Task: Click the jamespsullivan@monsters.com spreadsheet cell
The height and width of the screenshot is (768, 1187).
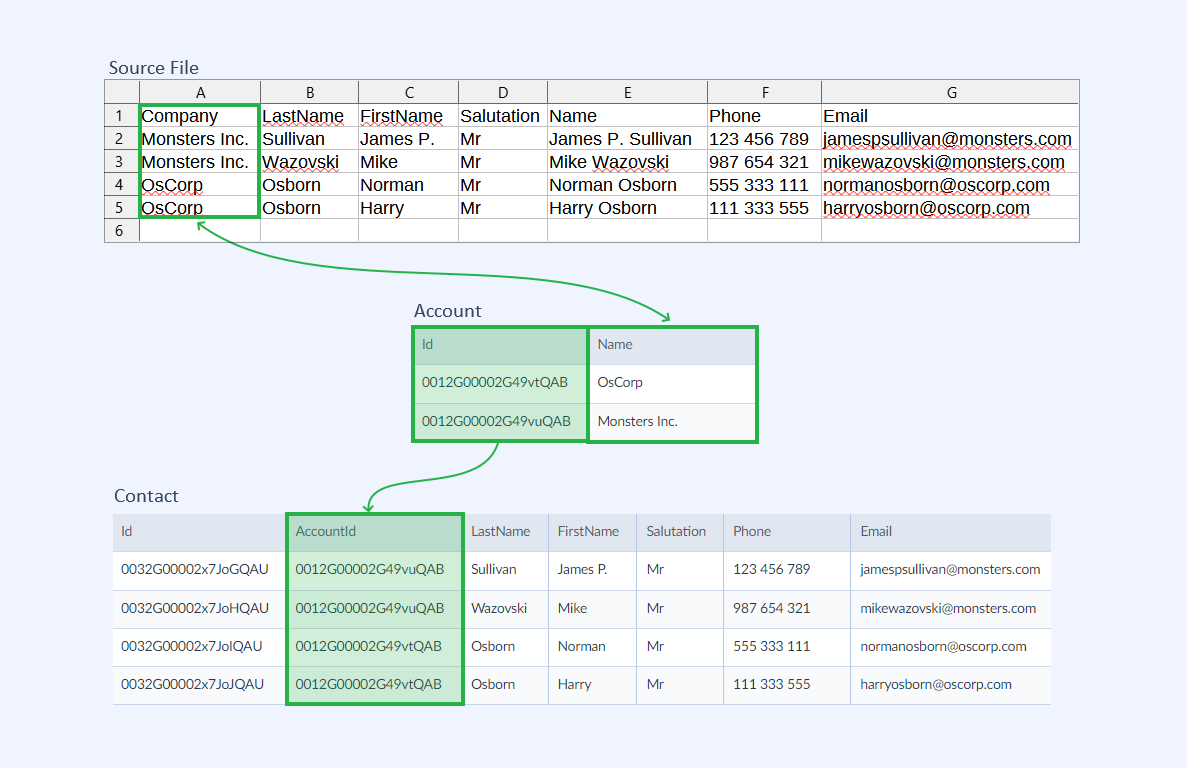Action: tap(951, 139)
